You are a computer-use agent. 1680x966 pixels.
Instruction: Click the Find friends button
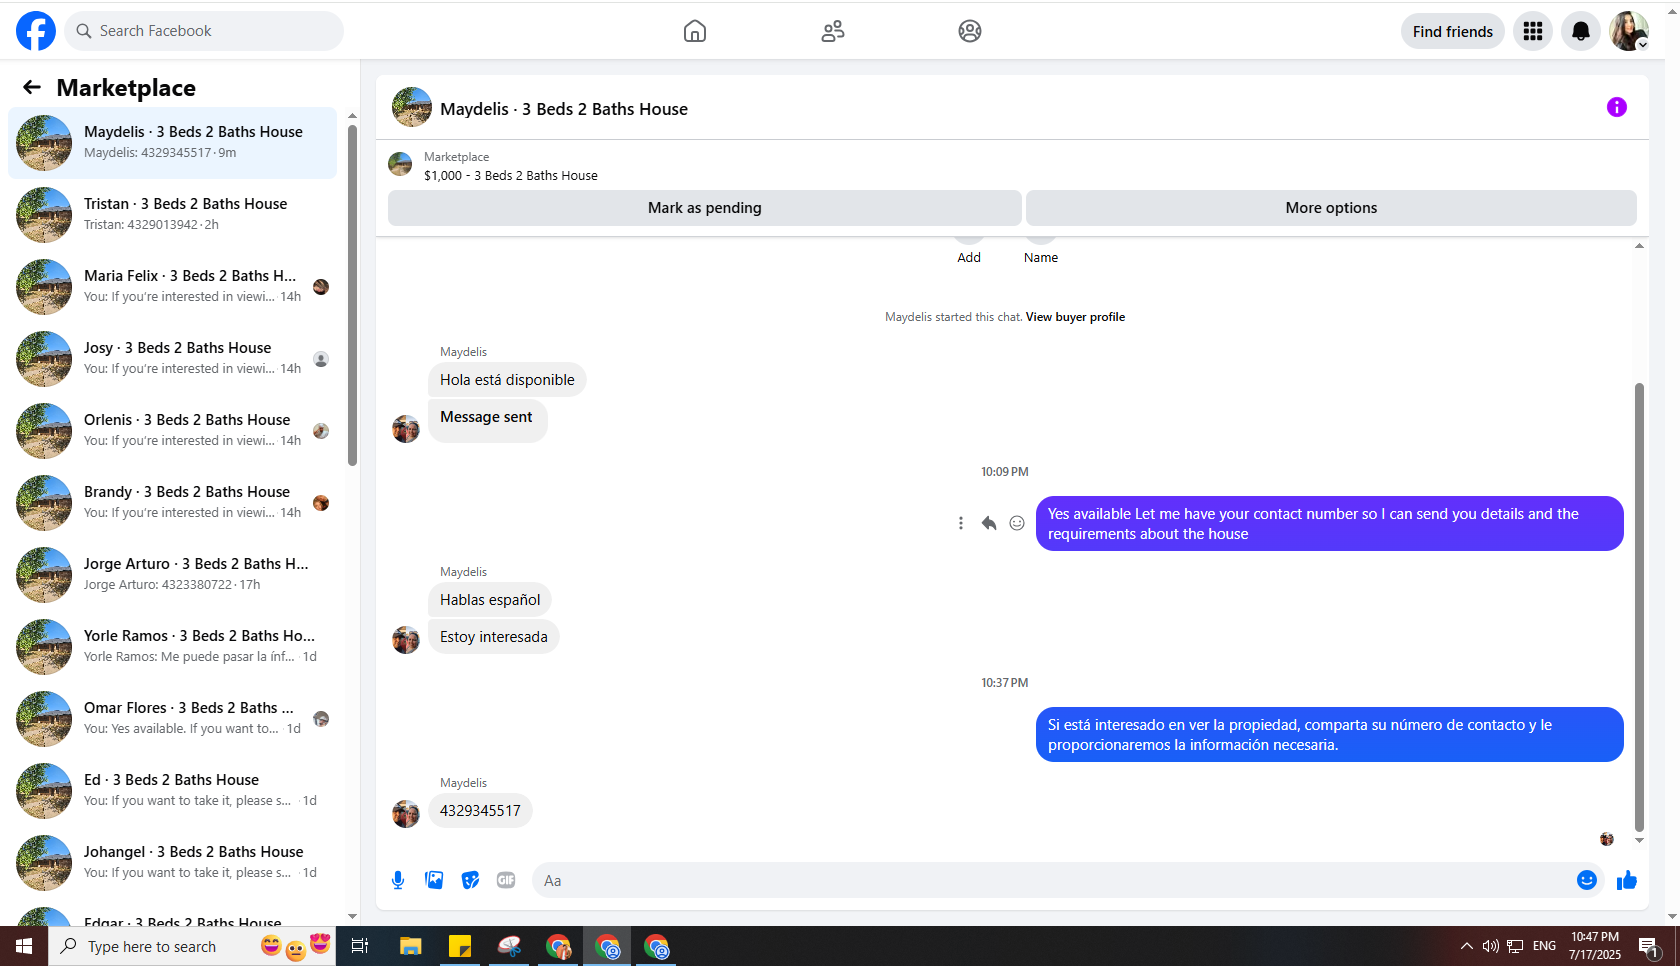tap(1453, 31)
